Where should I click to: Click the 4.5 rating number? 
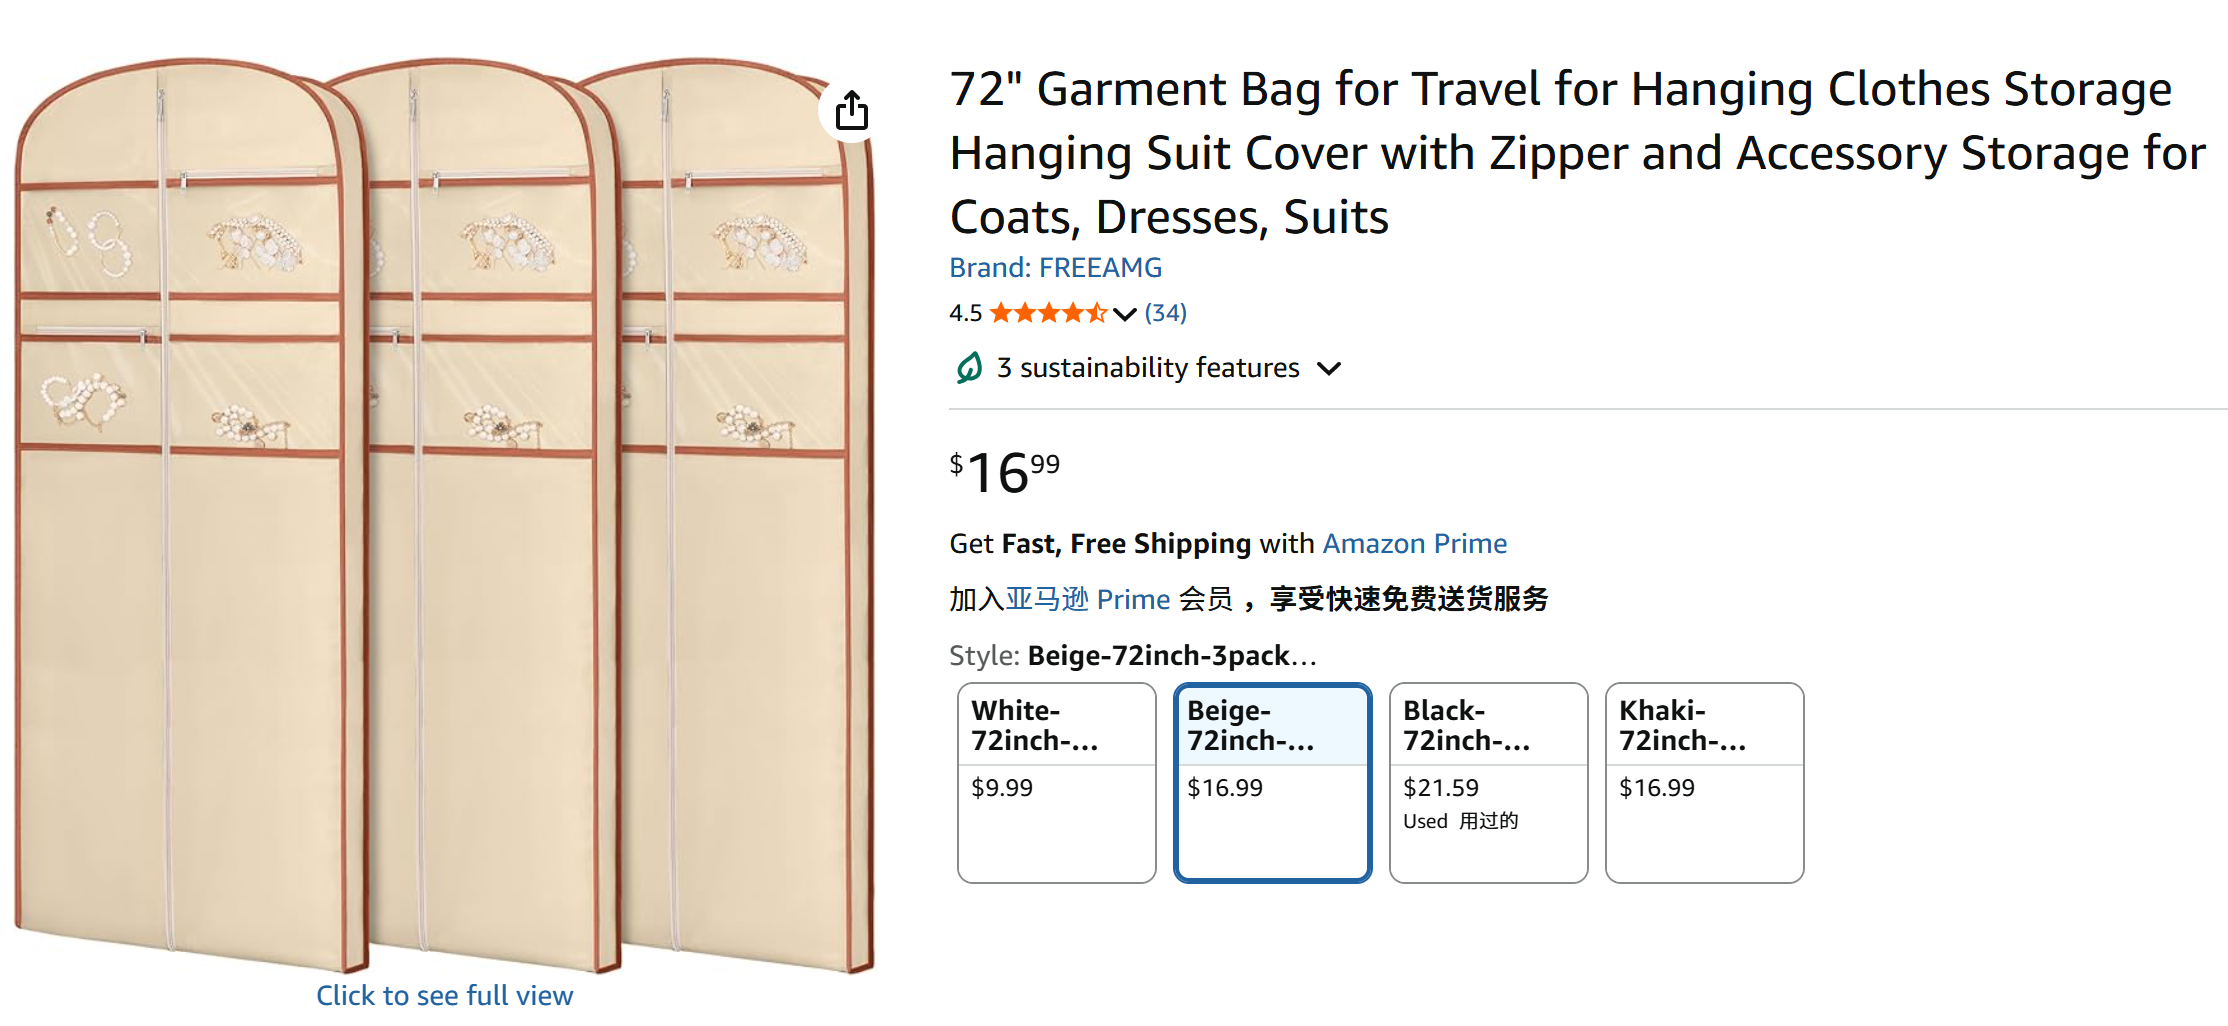coord(965,313)
